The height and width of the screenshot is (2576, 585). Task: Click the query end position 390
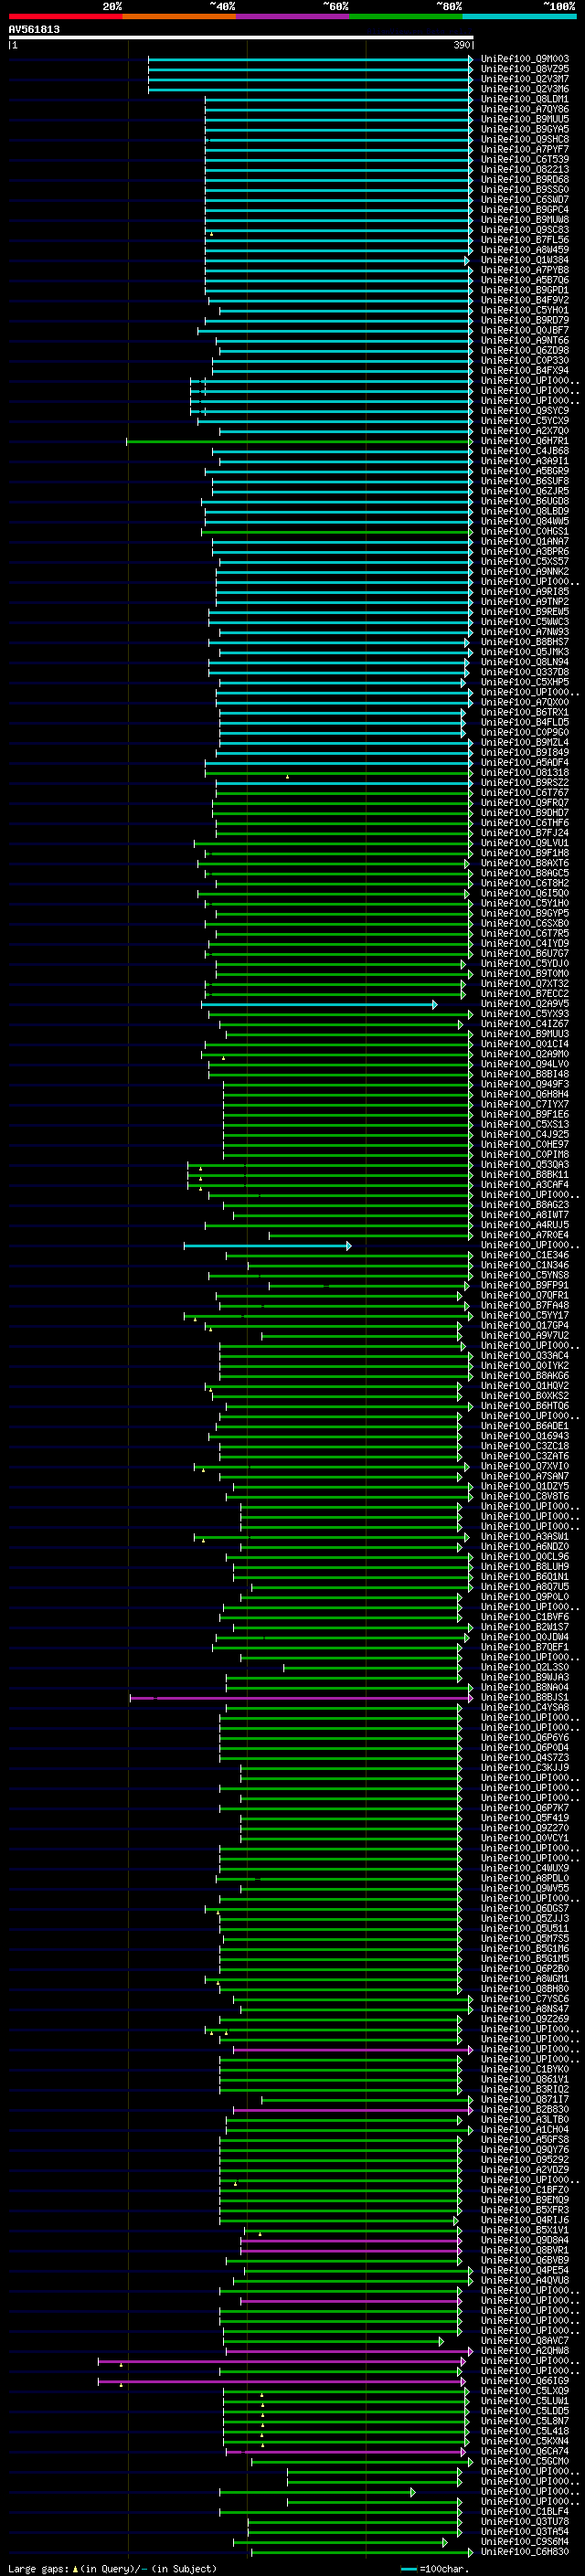pos(461,45)
